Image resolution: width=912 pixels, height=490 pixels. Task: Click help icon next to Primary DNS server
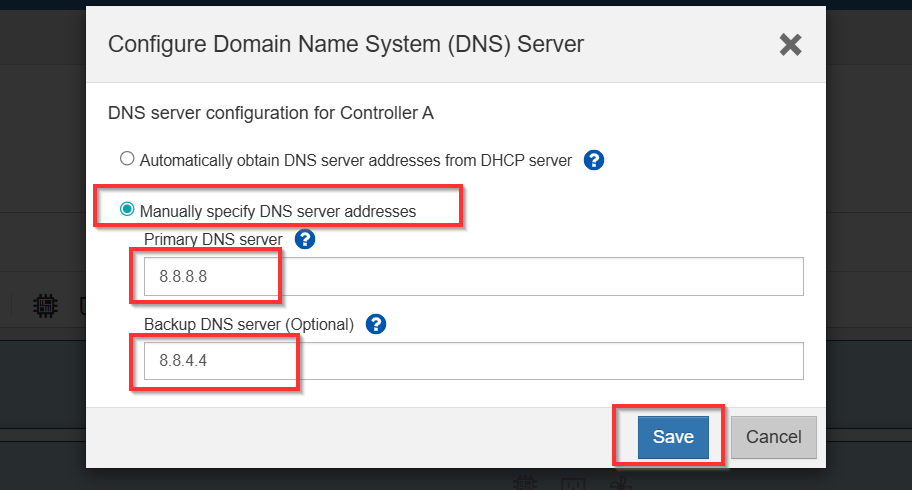(306, 239)
